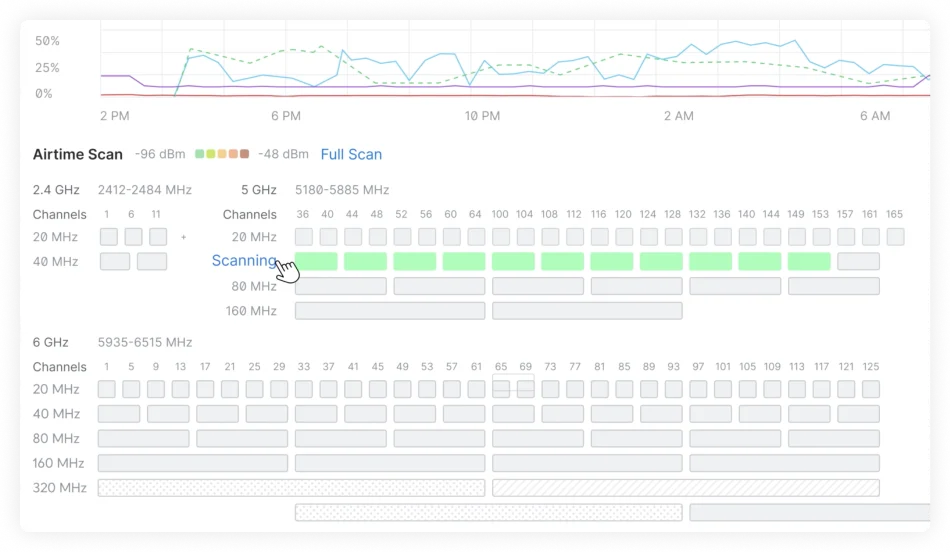Viewport: 950px width, 552px height.
Task: Click the brown signal legend swatch
Action: coord(245,154)
